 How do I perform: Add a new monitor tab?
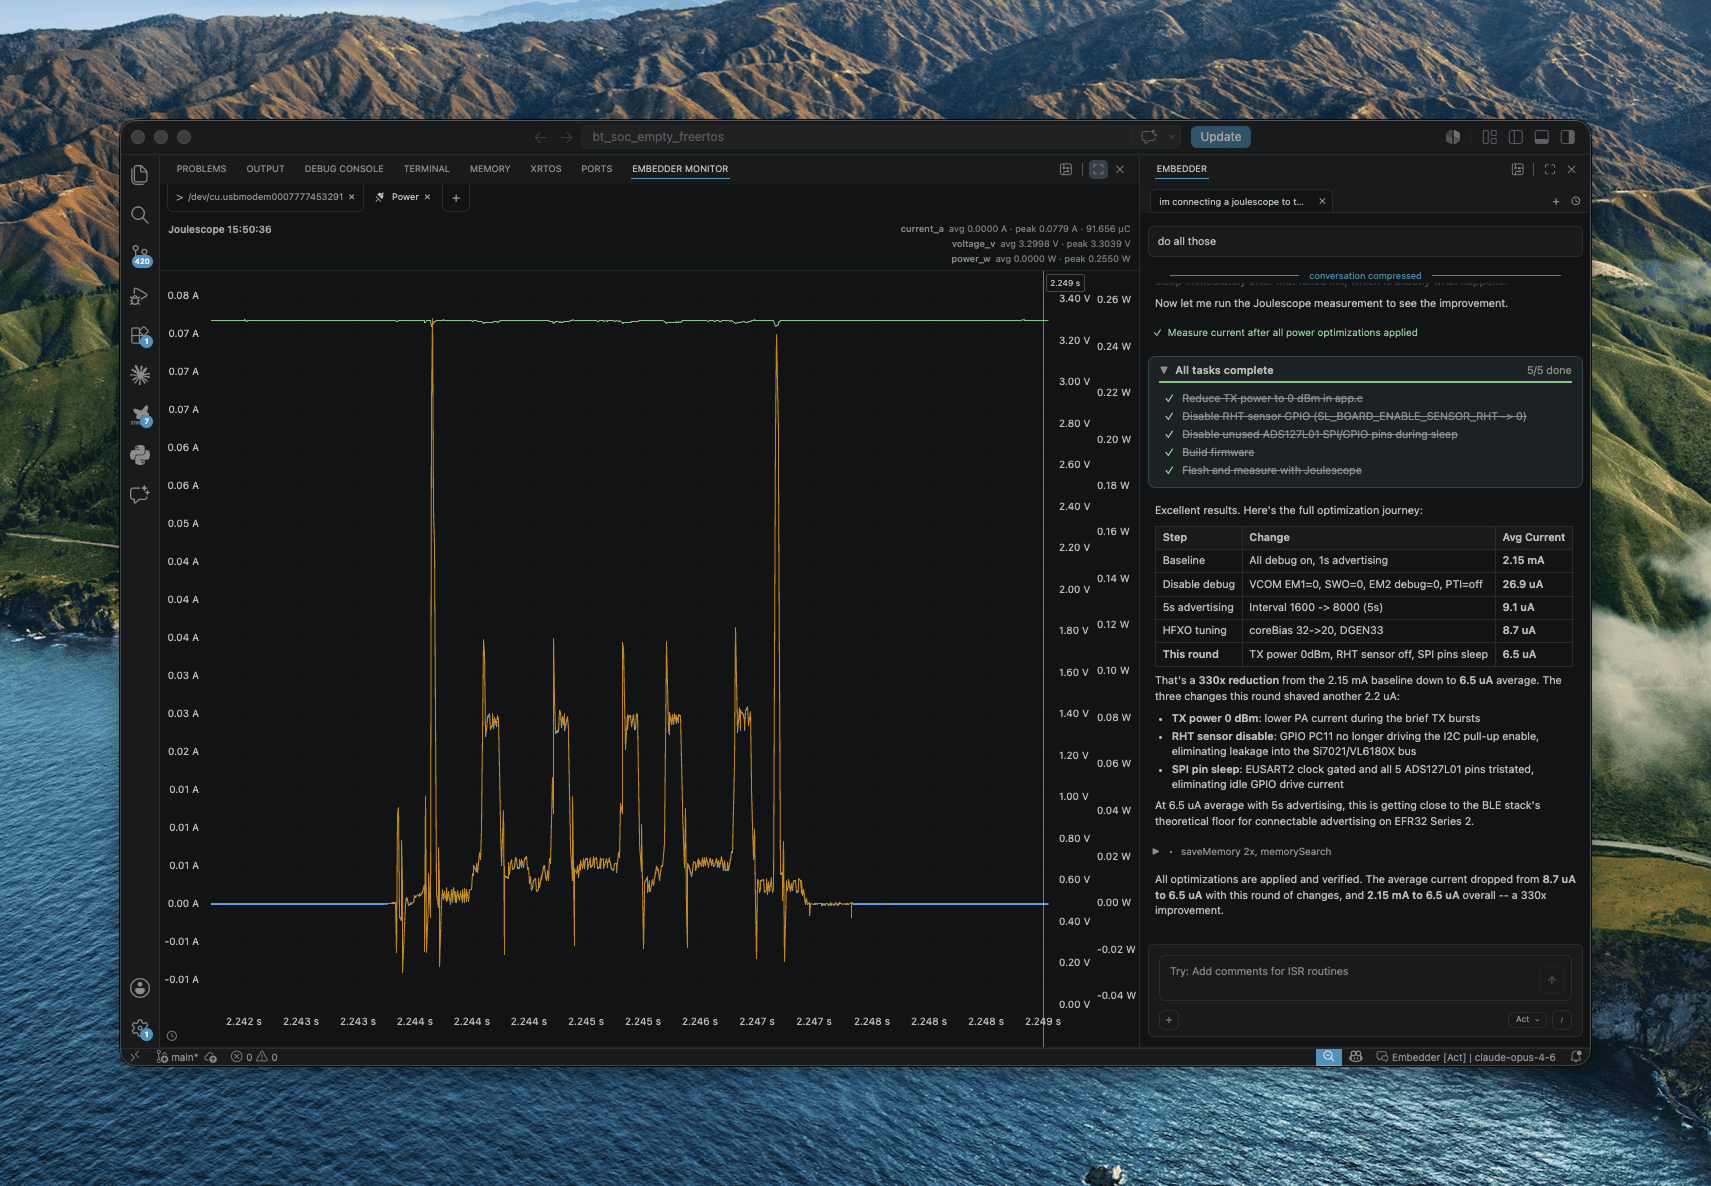point(456,198)
